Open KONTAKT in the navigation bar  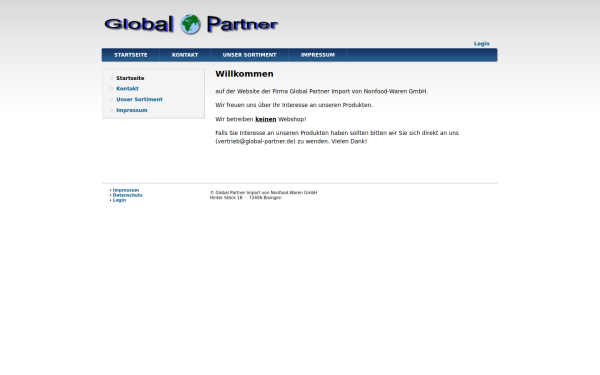click(185, 55)
